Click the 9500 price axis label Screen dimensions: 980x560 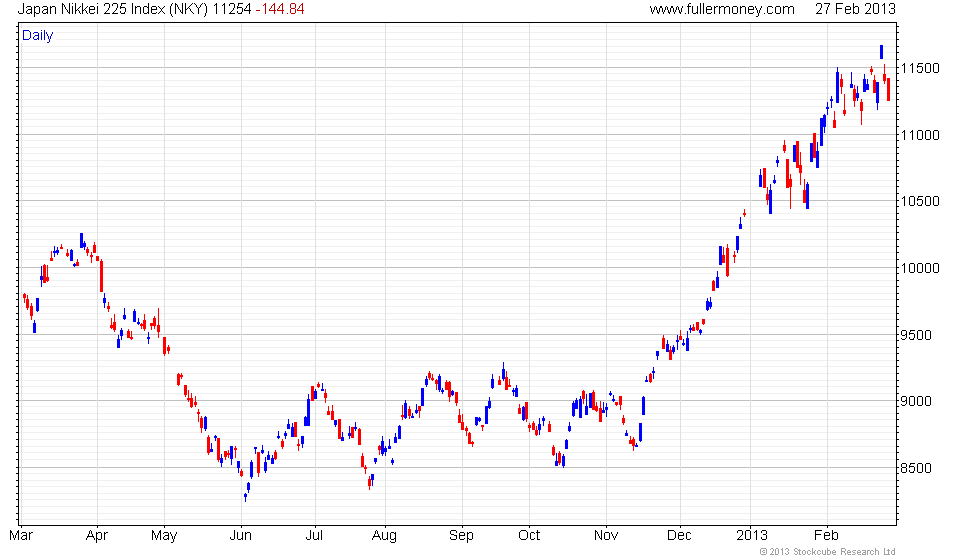(916, 335)
